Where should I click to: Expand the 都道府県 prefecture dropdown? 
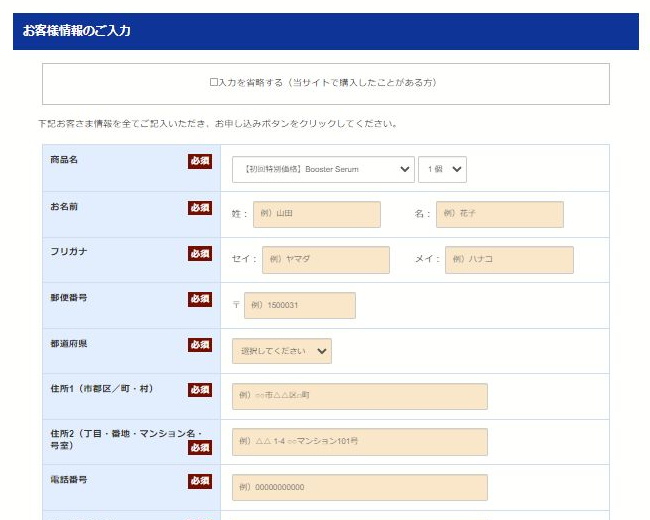pyautogui.click(x=282, y=351)
